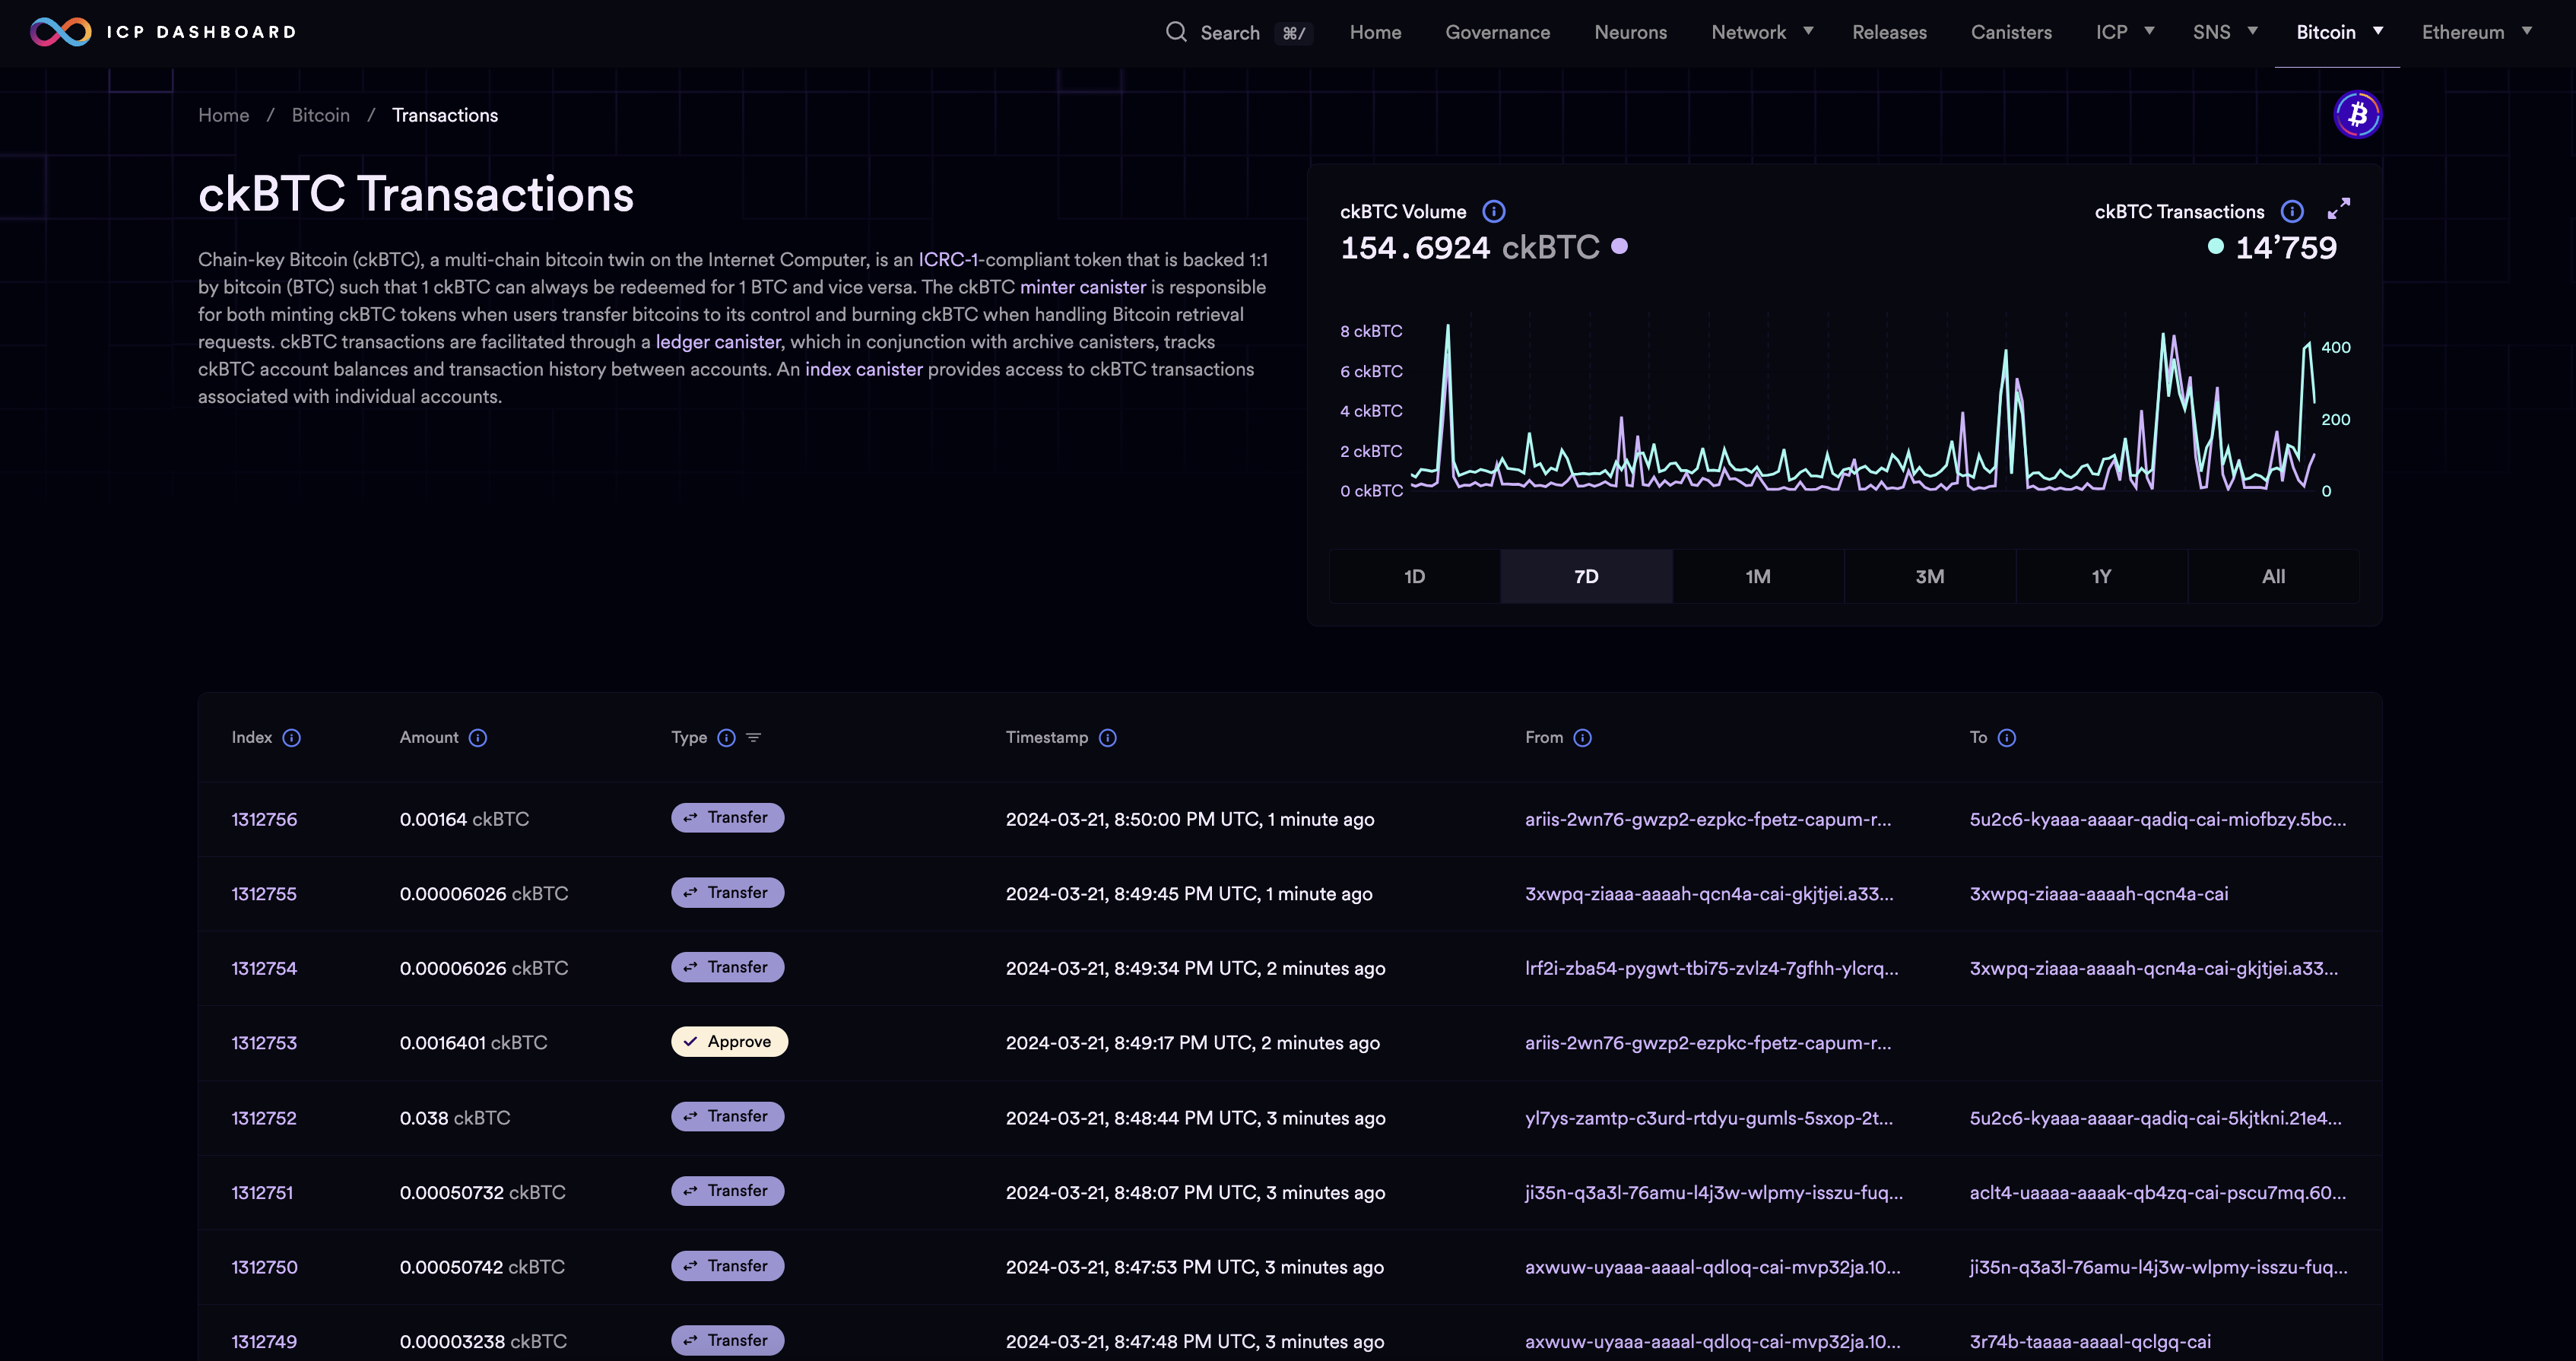Click the Bitcoin coin icon badge
The height and width of the screenshot is (1361, 2576).
(x=2357, y=114)
